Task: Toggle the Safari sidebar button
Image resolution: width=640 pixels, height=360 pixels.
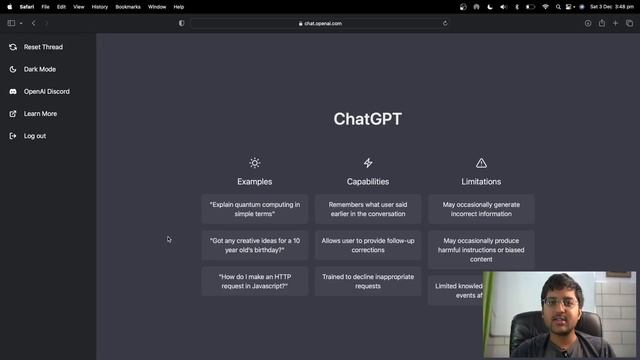Action: coord(11,23)
